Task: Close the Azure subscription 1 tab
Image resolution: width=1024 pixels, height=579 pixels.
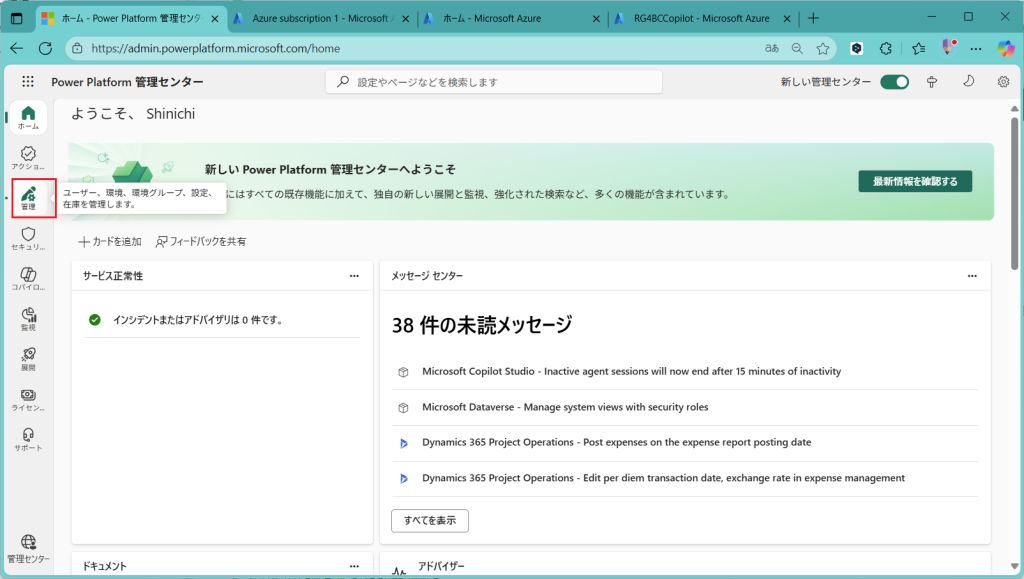Action: pyautogui.click(x=406, y=19)
